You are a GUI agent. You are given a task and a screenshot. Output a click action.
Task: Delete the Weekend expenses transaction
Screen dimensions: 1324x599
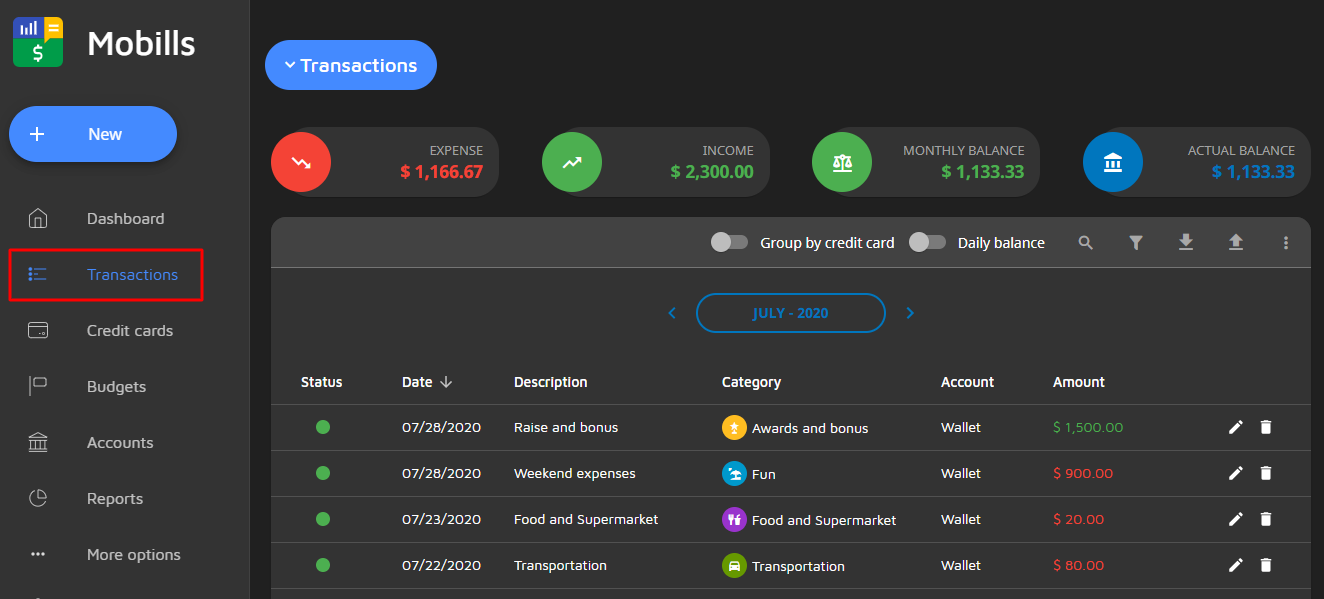click(x=1266, y=474)
